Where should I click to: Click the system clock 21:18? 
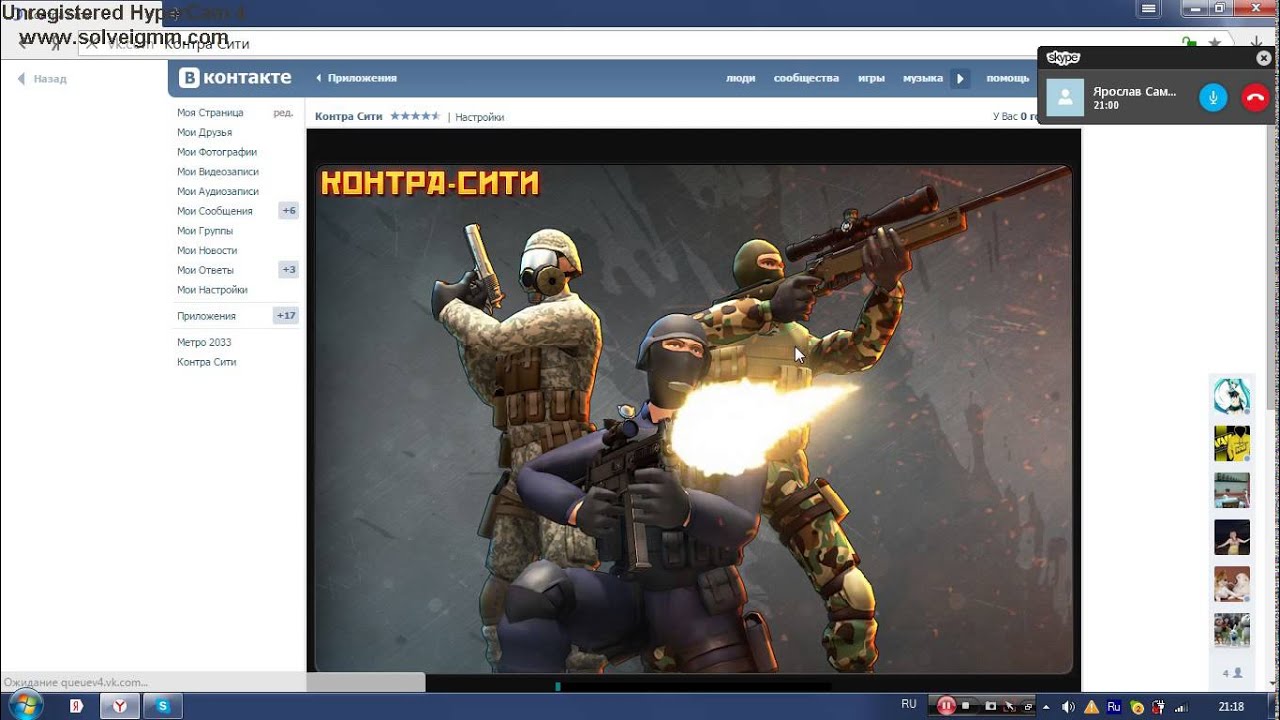(x=1231, y=707)
